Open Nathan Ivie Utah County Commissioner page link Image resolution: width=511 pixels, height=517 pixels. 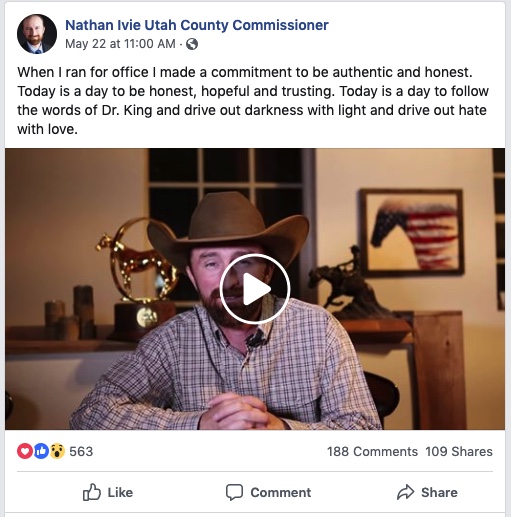197,25
